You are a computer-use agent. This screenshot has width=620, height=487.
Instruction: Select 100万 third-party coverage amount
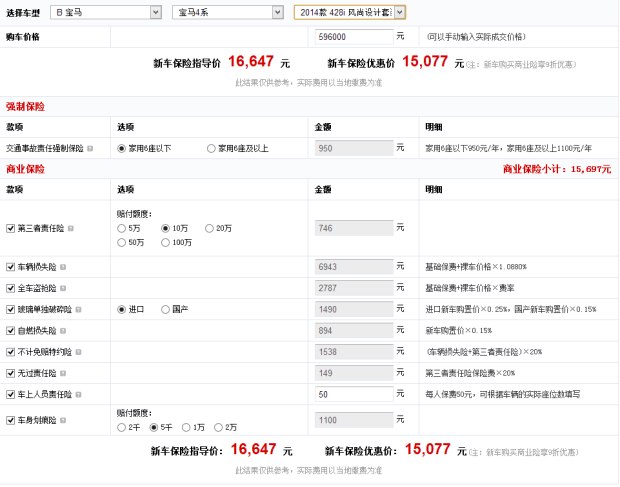(x=165, y=243)
